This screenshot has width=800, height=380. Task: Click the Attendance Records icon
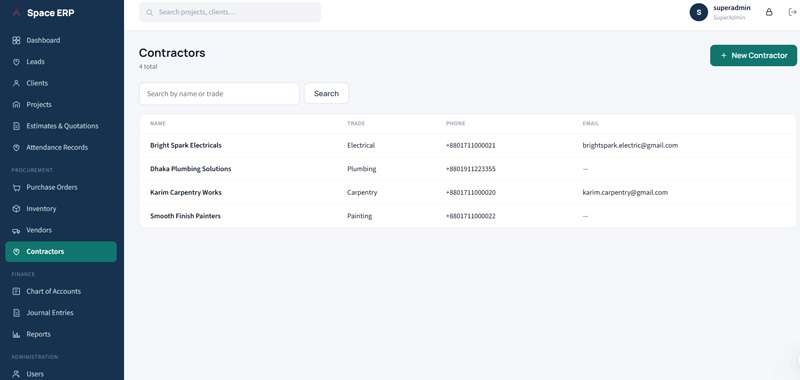coord(16,147)
